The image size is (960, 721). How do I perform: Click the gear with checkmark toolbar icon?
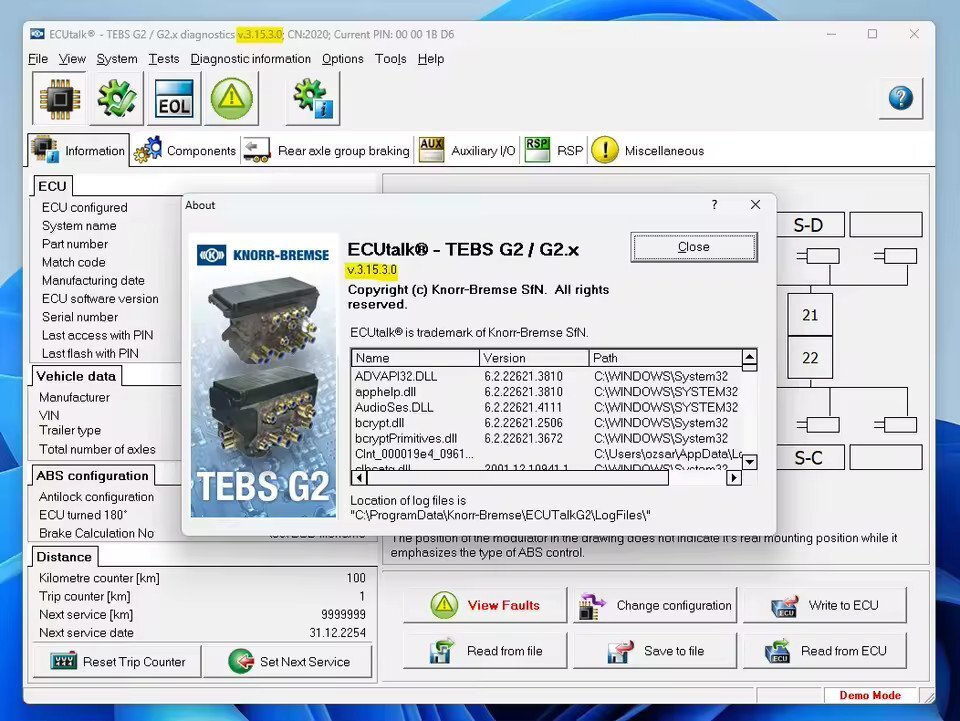click(115, 98)
